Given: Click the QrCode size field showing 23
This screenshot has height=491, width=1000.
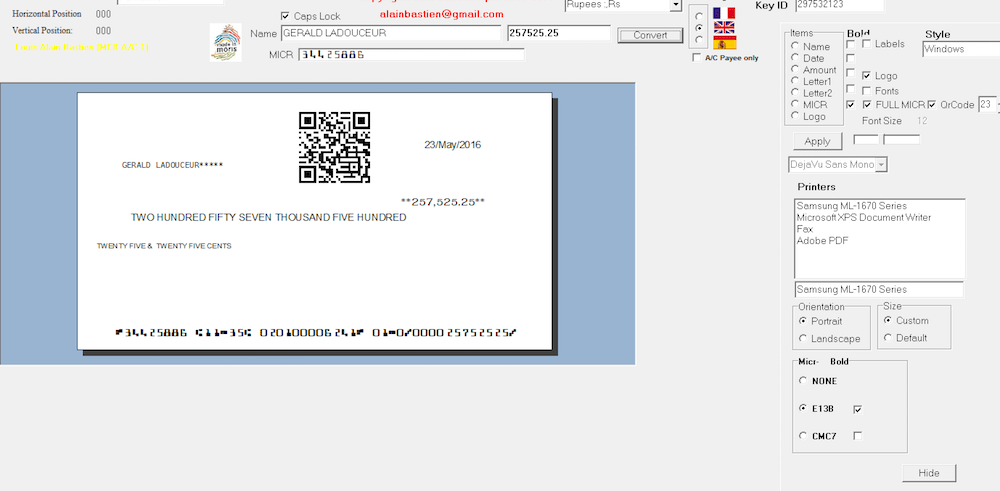Looking at the screenshot, I should click(x=986, y=105).
